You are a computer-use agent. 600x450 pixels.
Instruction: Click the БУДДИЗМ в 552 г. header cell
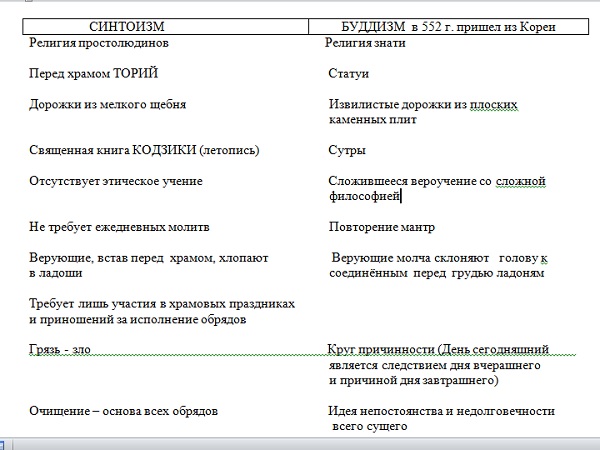448,26
